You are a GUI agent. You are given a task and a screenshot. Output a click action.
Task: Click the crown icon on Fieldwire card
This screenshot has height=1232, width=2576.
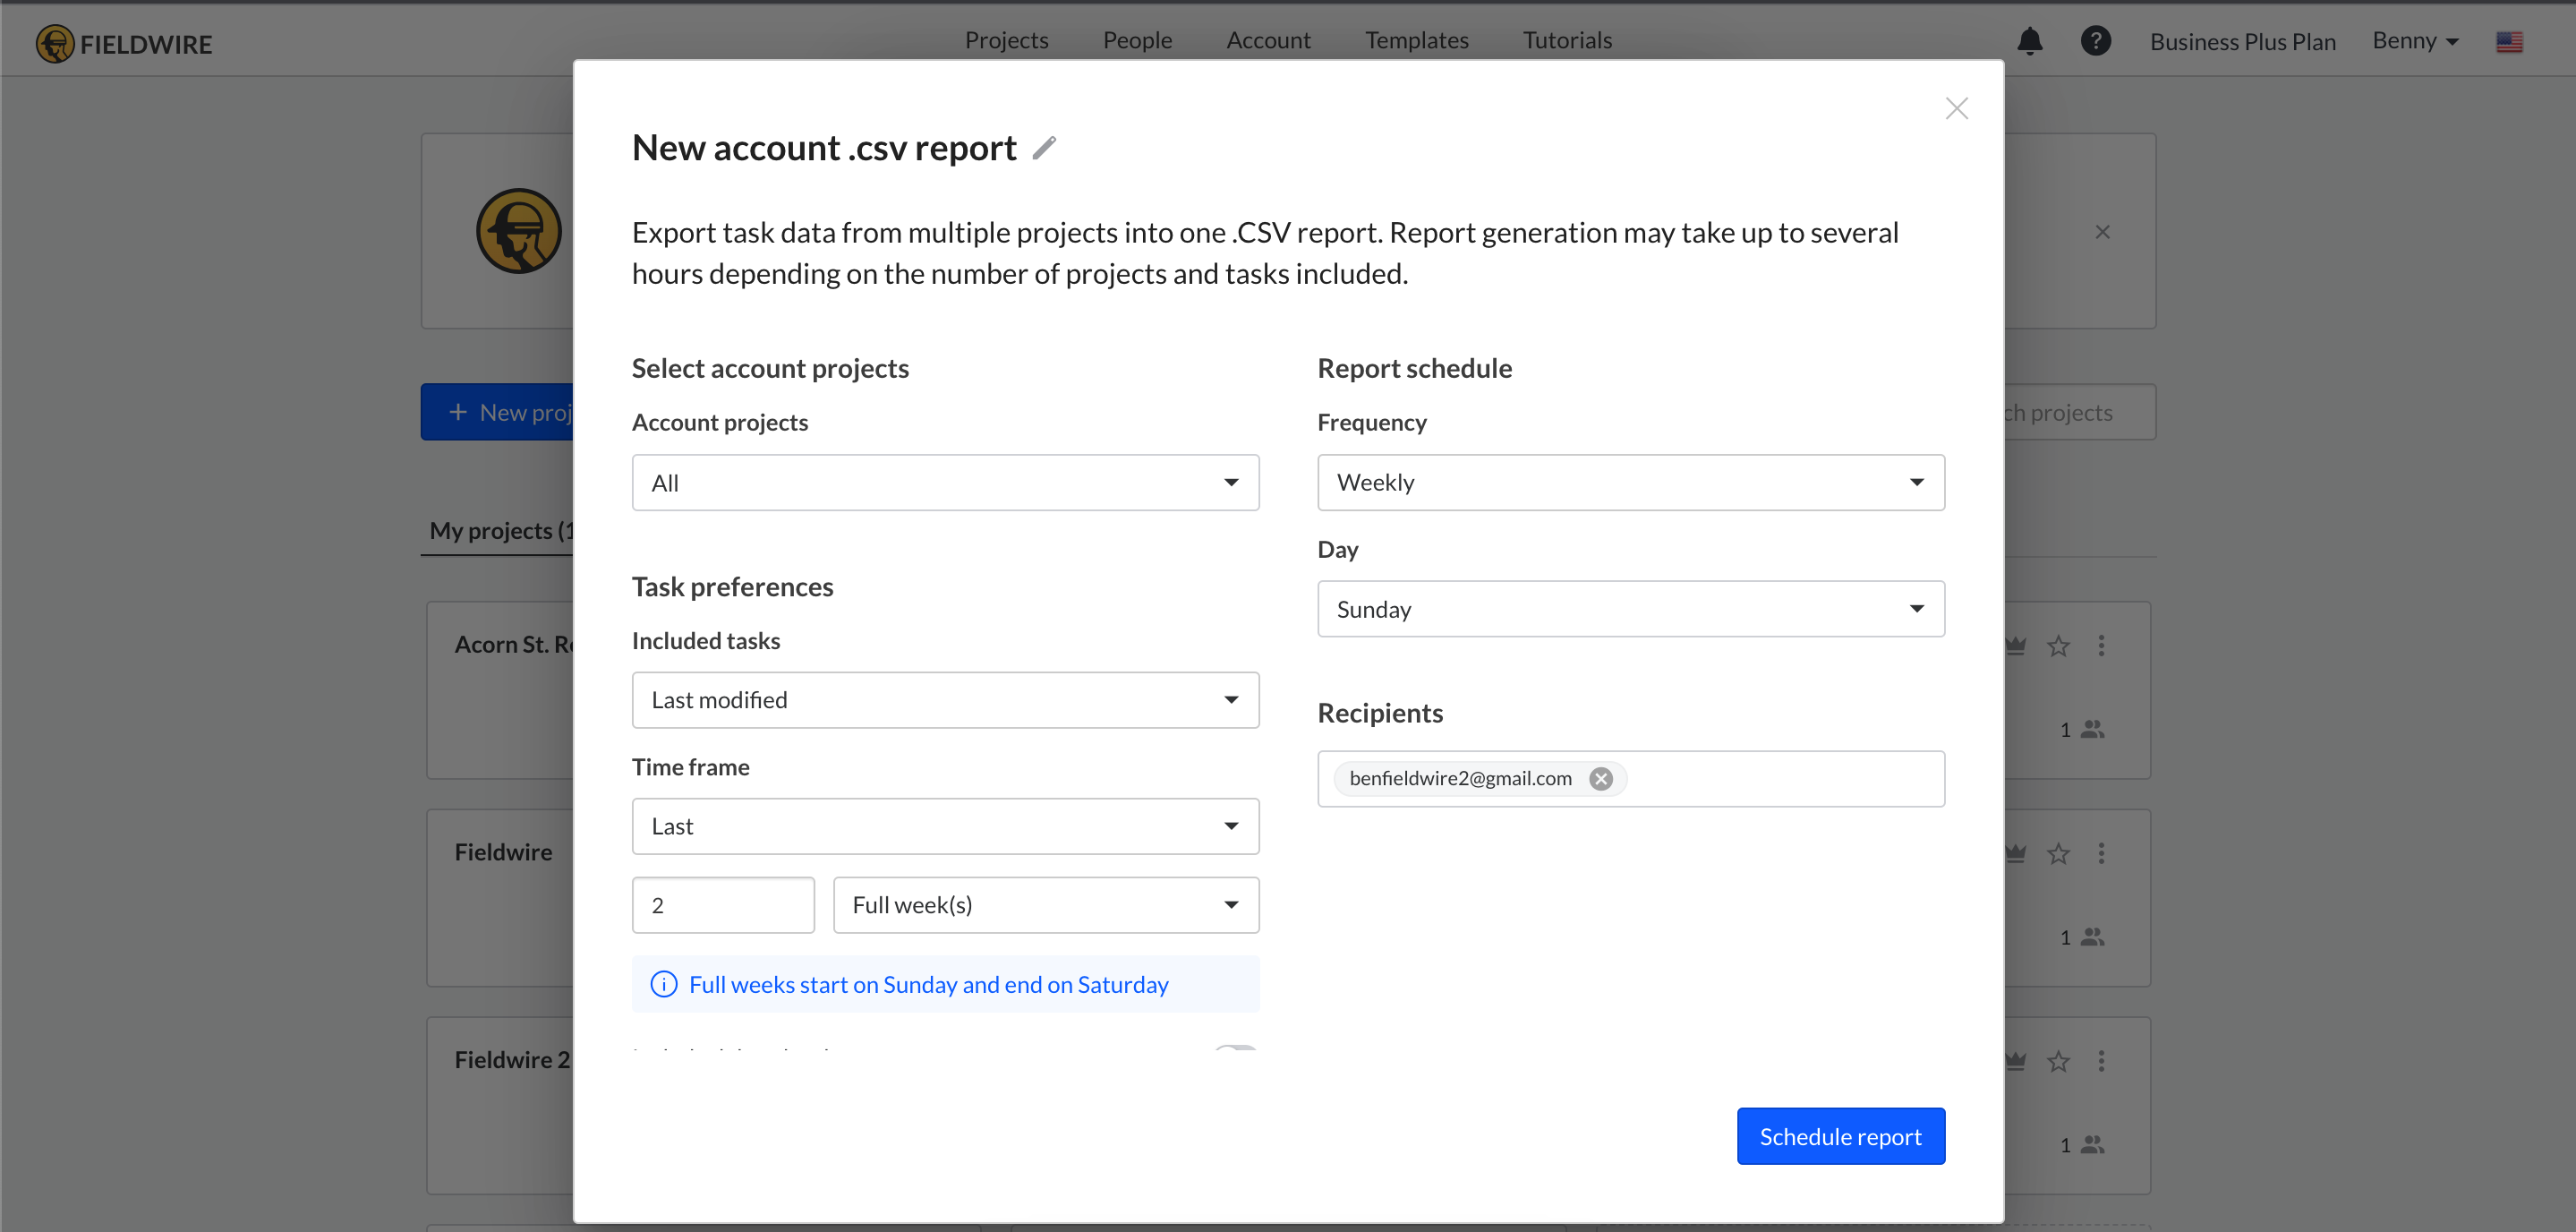[x=2016, y=853]
